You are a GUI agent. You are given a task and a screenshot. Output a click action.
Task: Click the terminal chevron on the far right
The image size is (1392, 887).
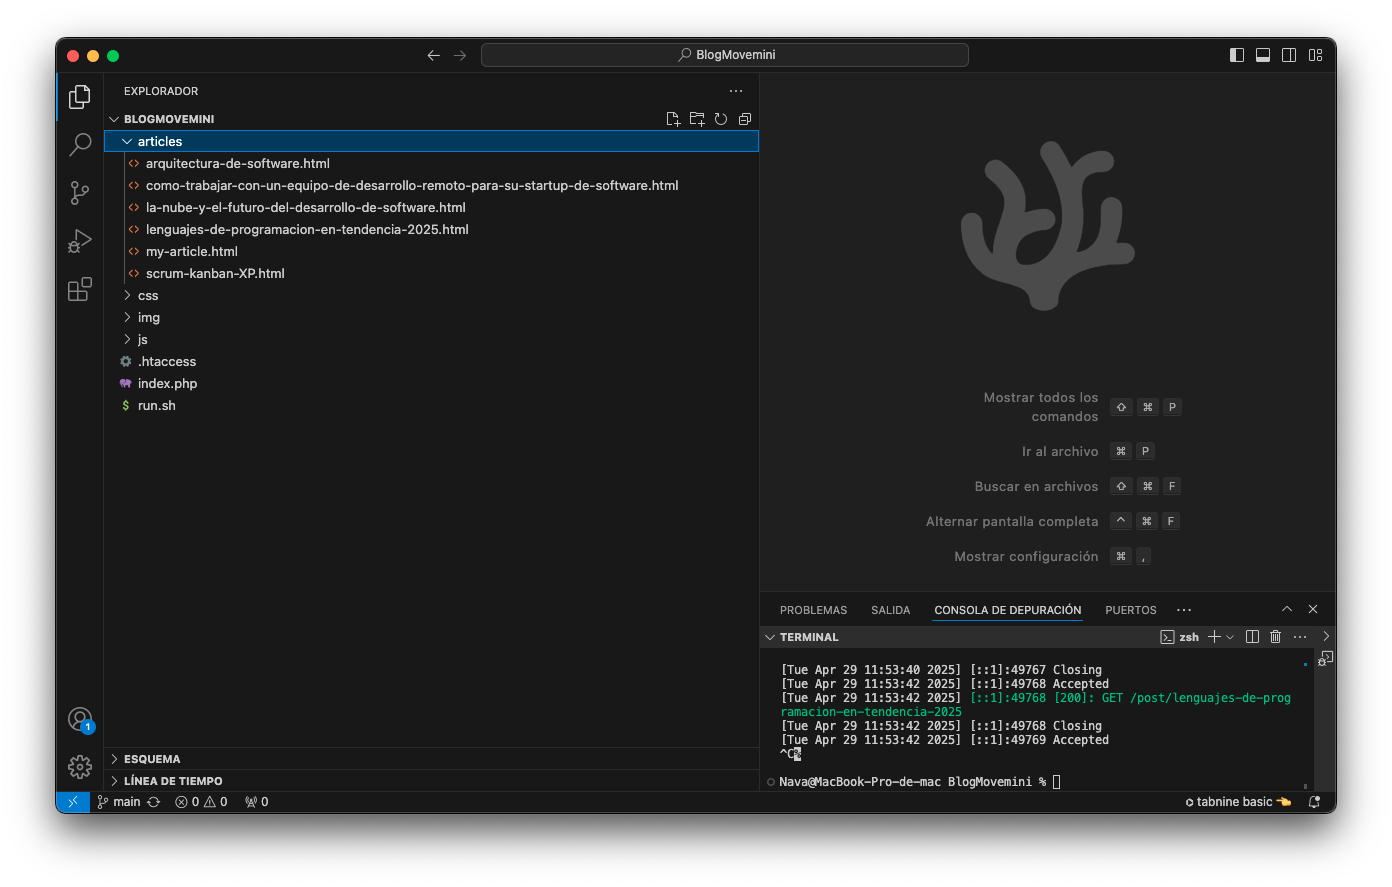click(1326, 636)
